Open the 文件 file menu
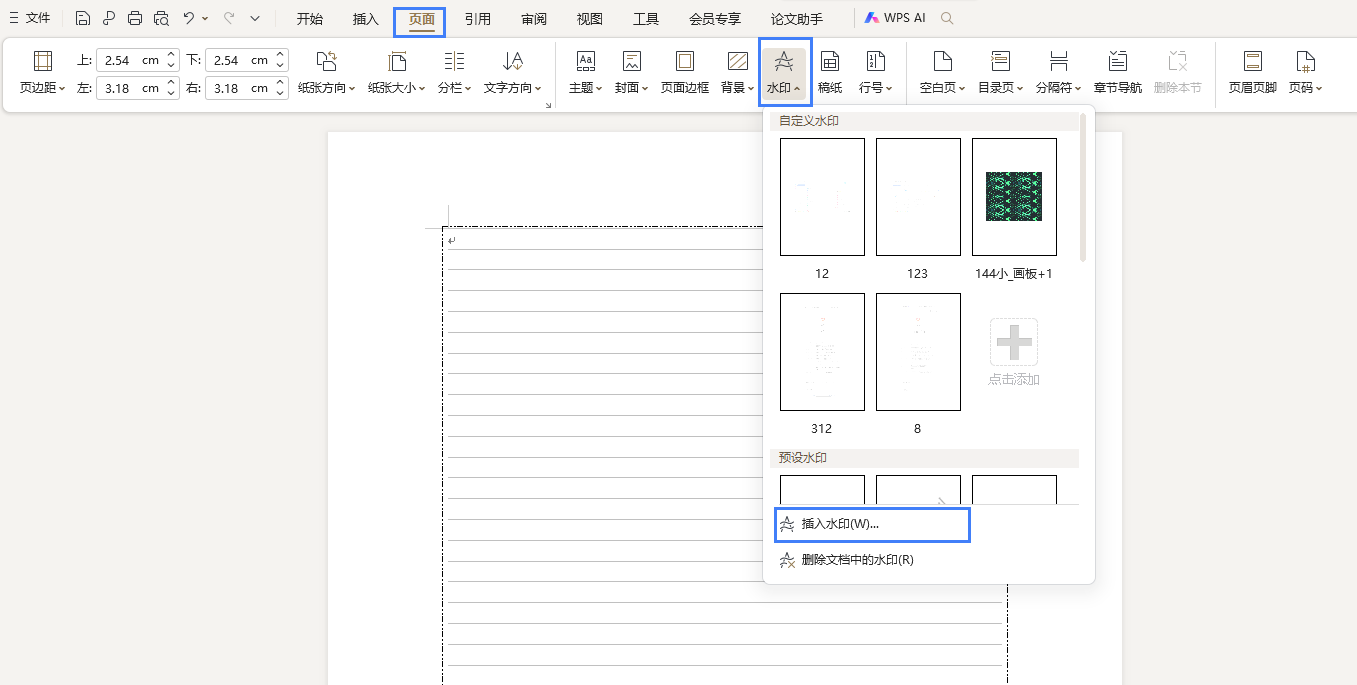 (x=30, y=18)
